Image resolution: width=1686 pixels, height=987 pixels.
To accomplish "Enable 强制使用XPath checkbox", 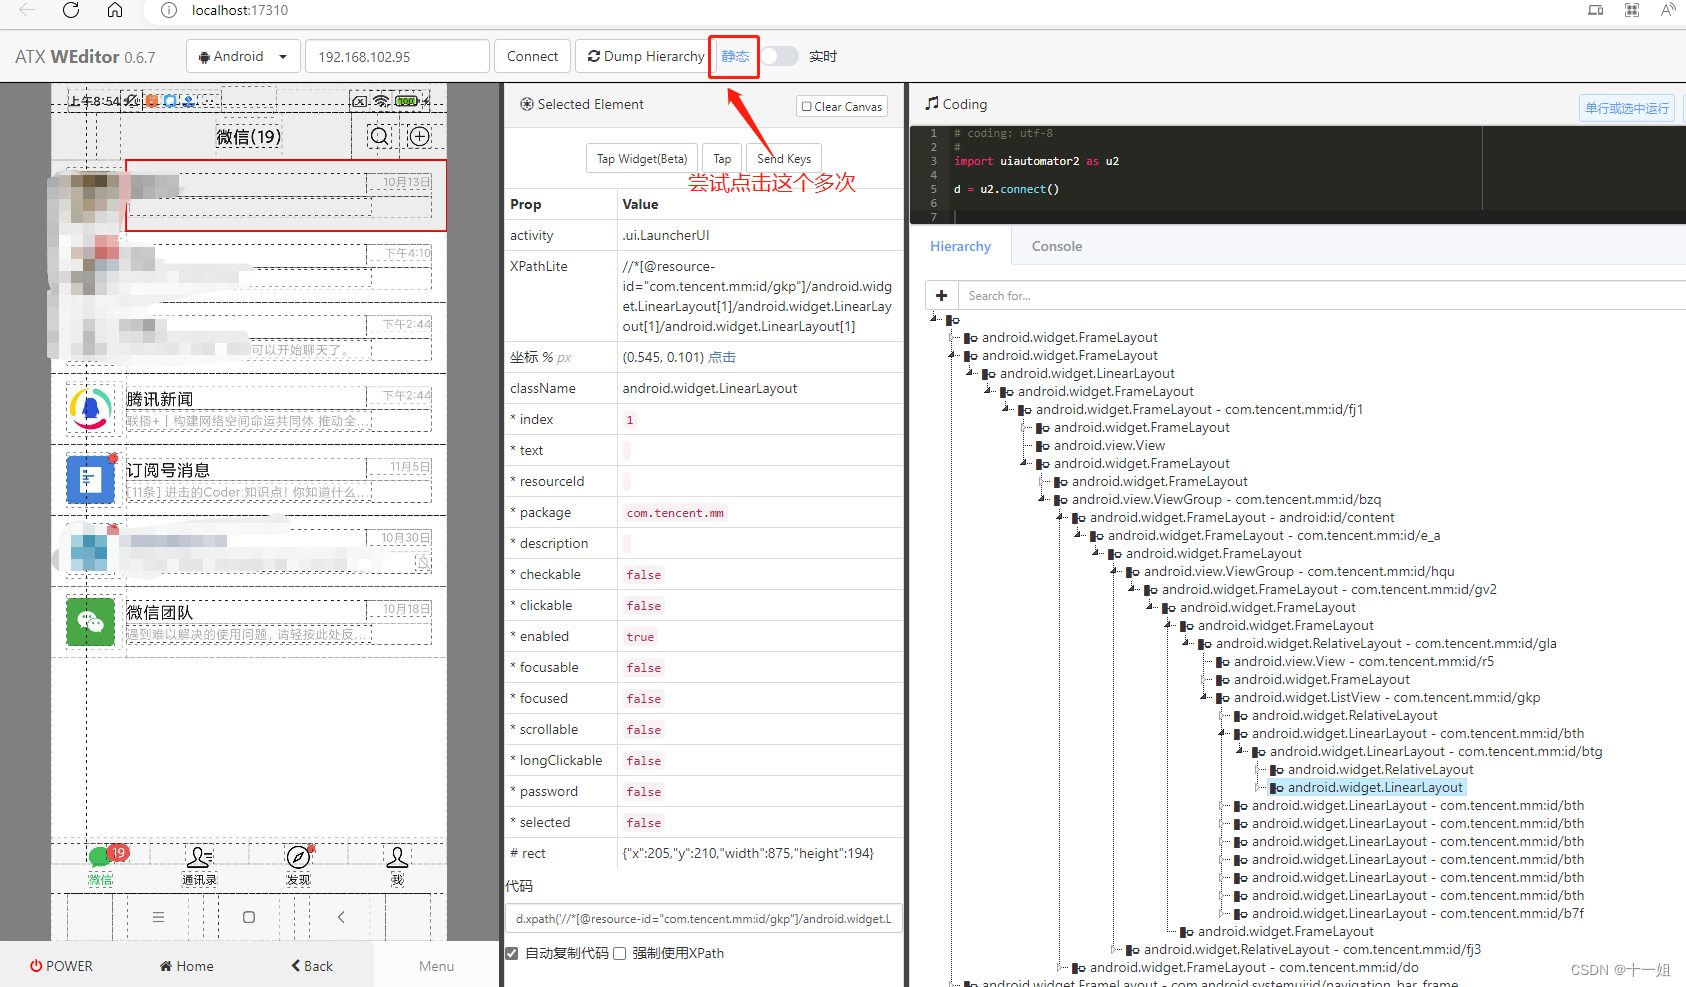I will [x=620, y=953].
